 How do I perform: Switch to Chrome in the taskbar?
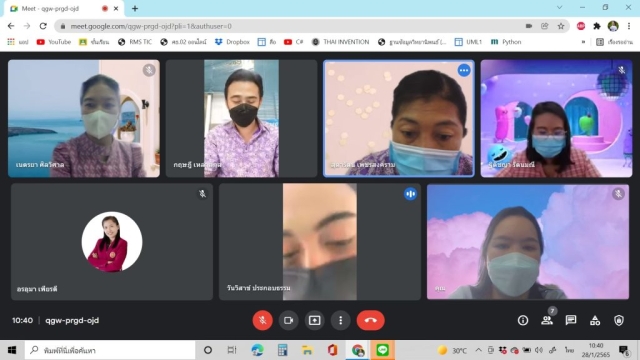tap(358, 350)
